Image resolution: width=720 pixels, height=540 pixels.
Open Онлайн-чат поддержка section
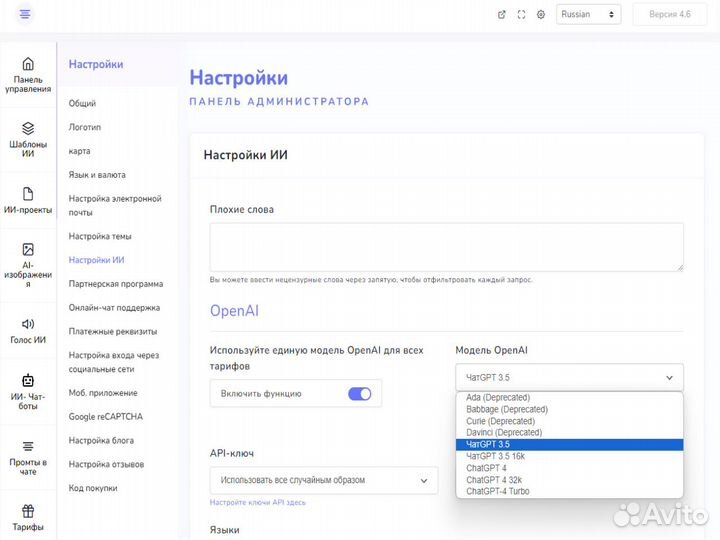pyautogui.click(x=114, y=308)
